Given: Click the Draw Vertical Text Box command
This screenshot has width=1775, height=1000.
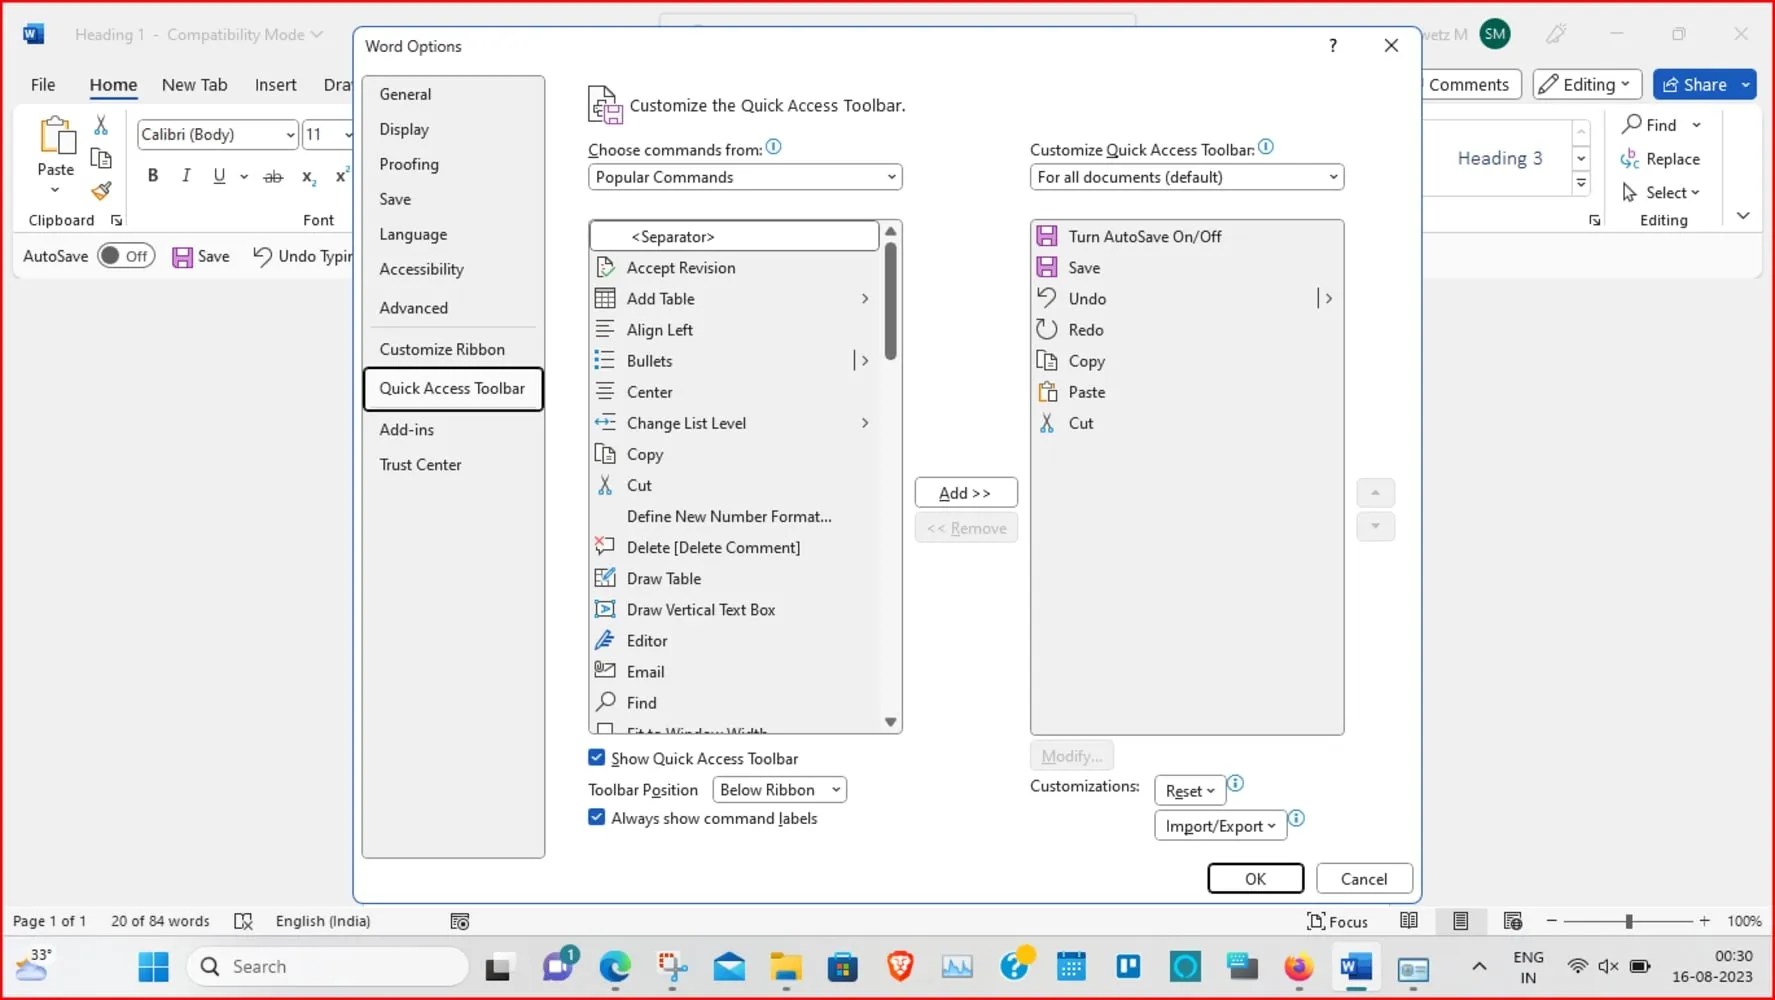Looking at the screenshot, I should click(700, 609).
